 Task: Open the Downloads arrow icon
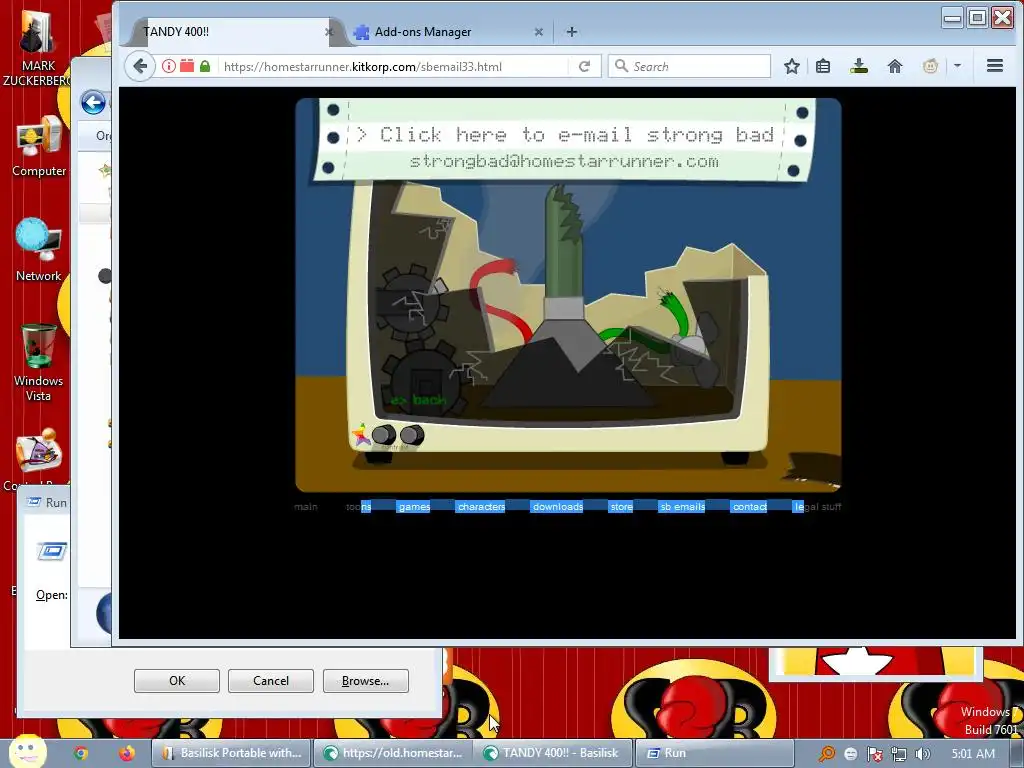tap(859, 66)
